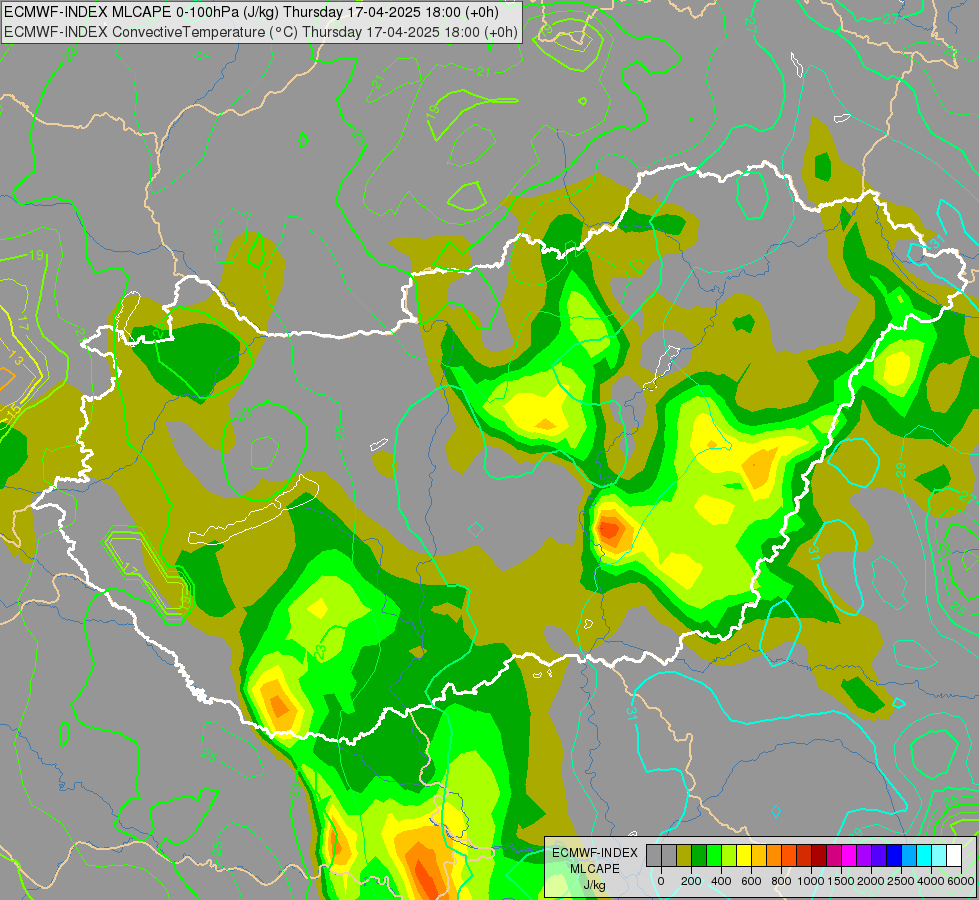Pick the violet swatch left of 2500 tick

[x=880, y=855]
